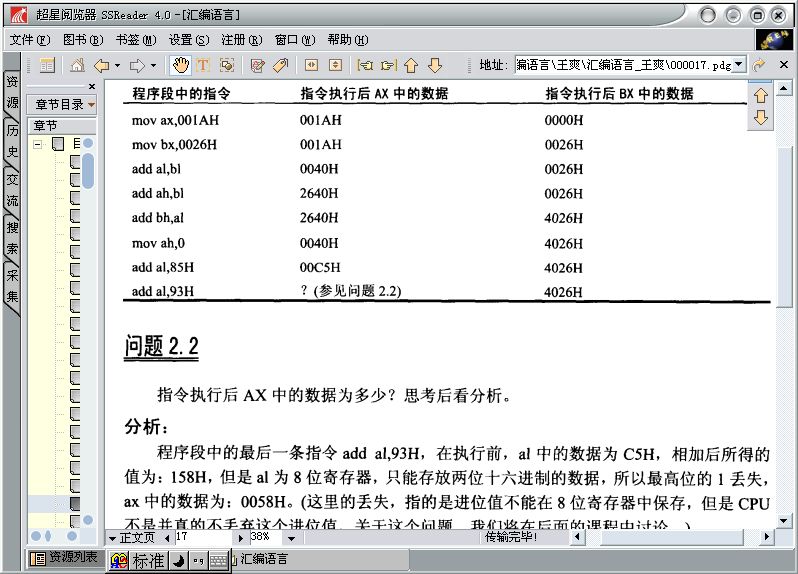Go to home page via house icon

tap(77, 65)
